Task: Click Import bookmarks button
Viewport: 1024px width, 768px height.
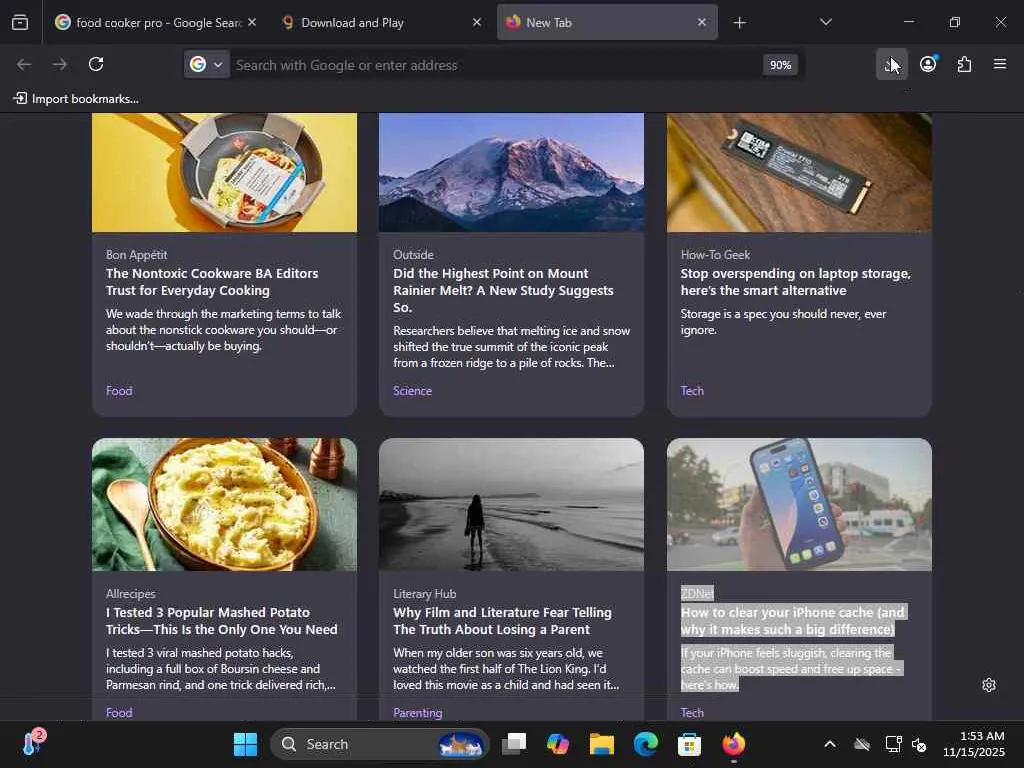Action: point(76,99)
